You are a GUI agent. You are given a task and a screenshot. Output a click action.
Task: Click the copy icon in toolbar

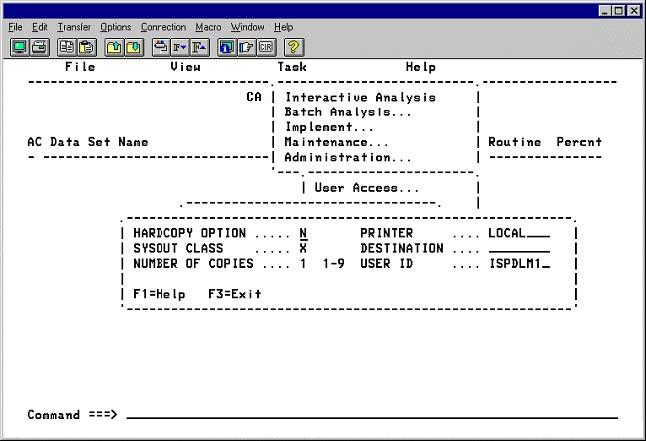66,47
